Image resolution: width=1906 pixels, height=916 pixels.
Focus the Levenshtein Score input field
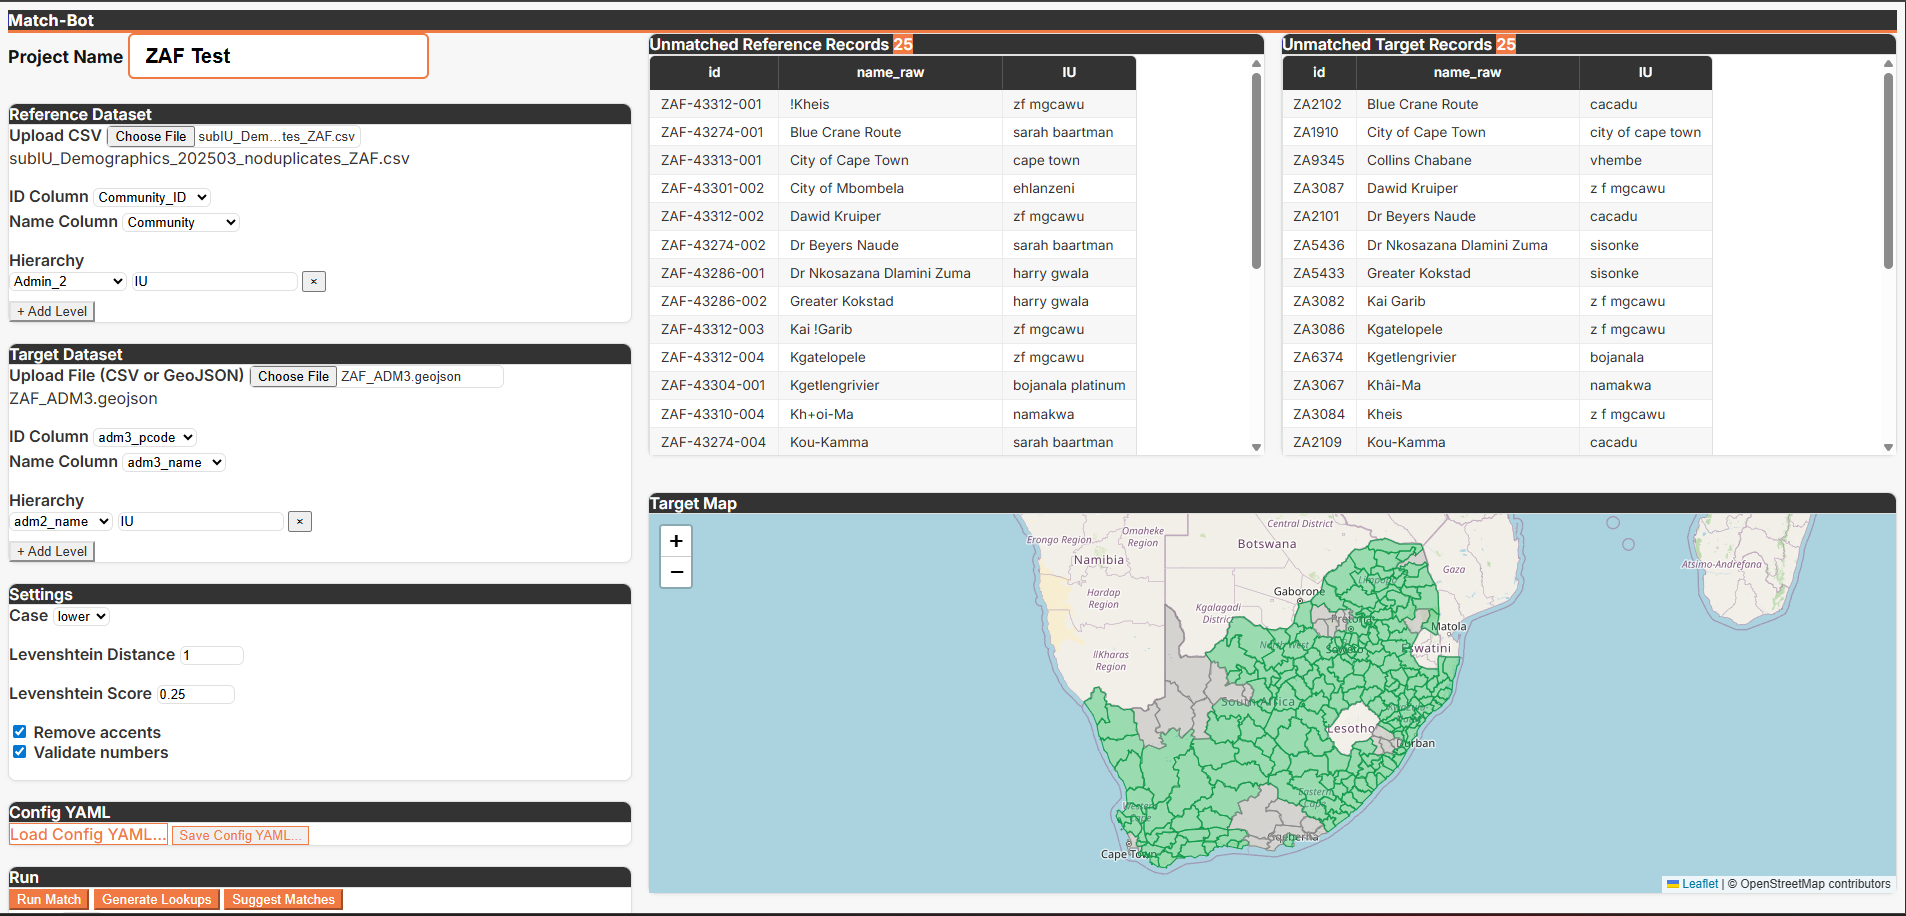(195, 694)
